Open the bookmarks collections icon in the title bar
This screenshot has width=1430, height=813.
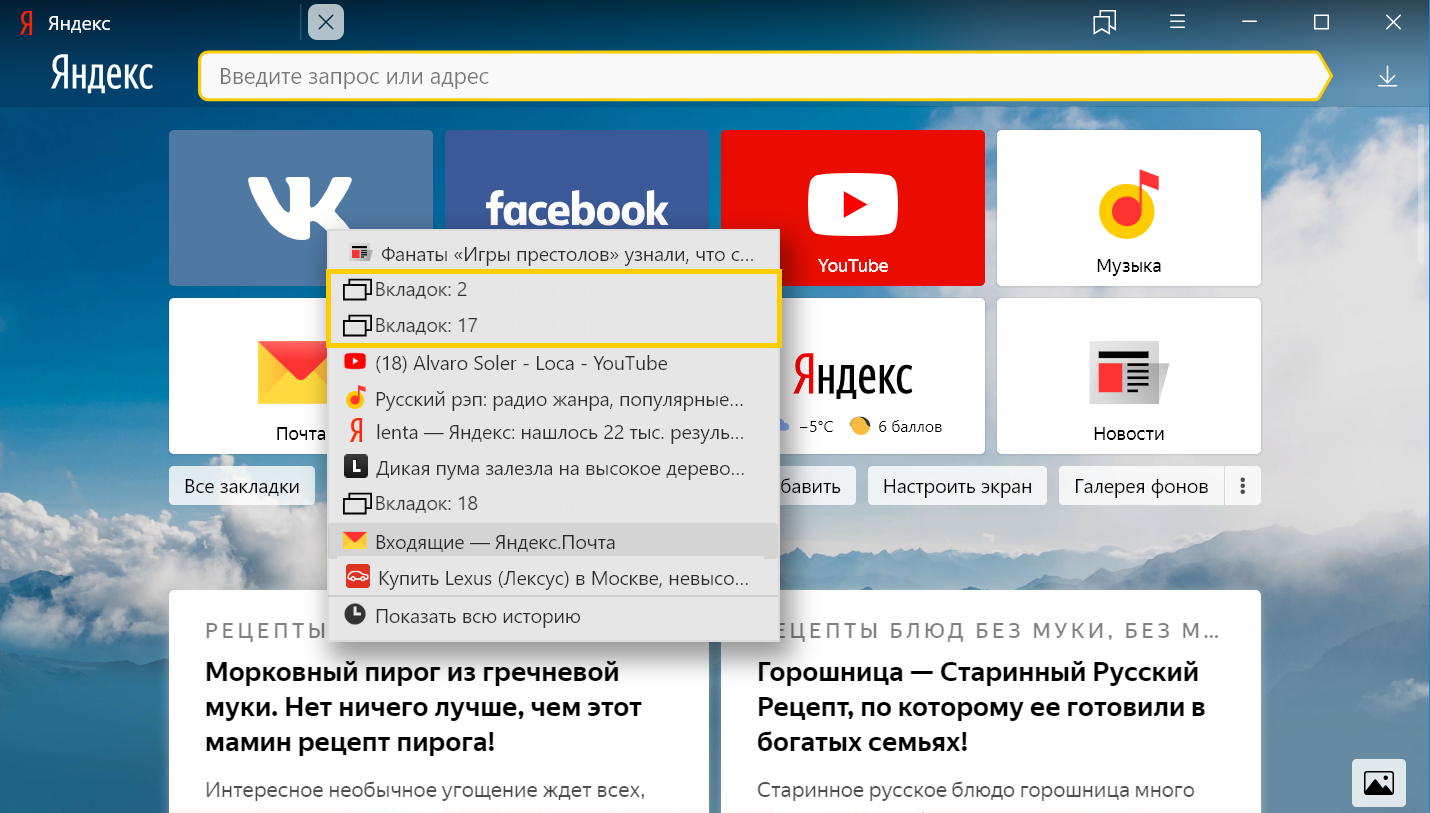[1105, 22]
